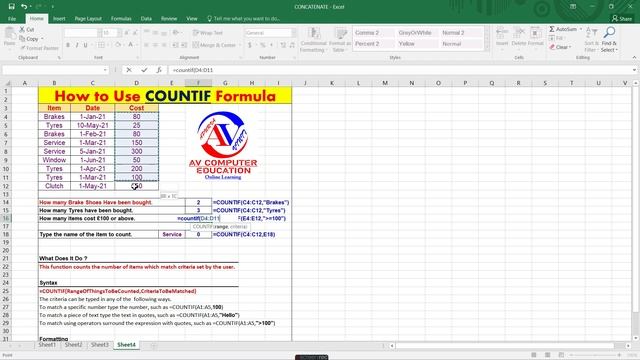Toggle Underline formatting

tap(85, 45)
